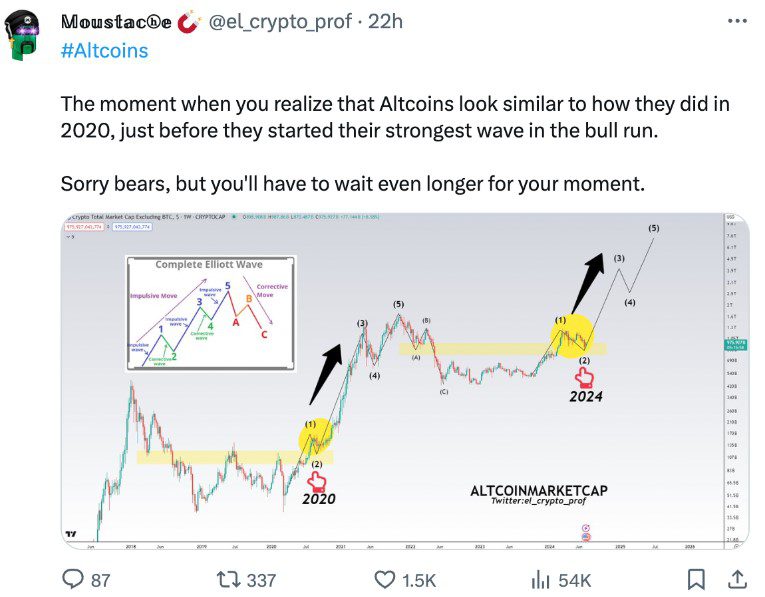Click the Moustache display name
765x597 pixels.
tap(114, 22)
